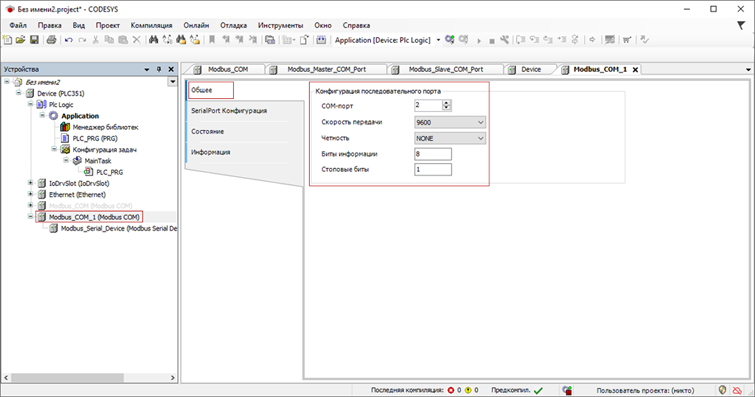Open project using the folder icon
Screen dimensions: 755x397
[x=20, y=40]
